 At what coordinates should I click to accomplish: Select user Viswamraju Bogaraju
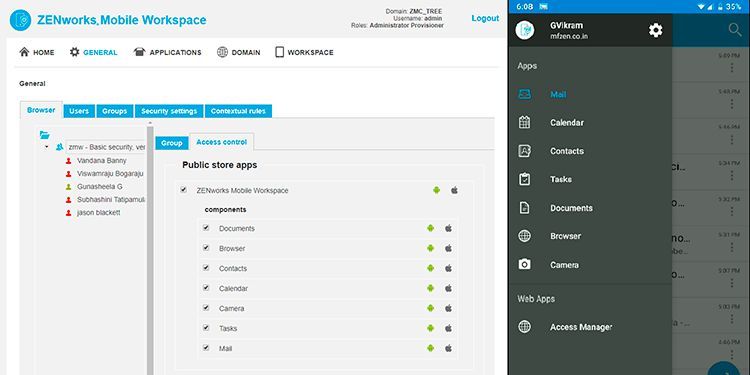(x=110, y=174)
